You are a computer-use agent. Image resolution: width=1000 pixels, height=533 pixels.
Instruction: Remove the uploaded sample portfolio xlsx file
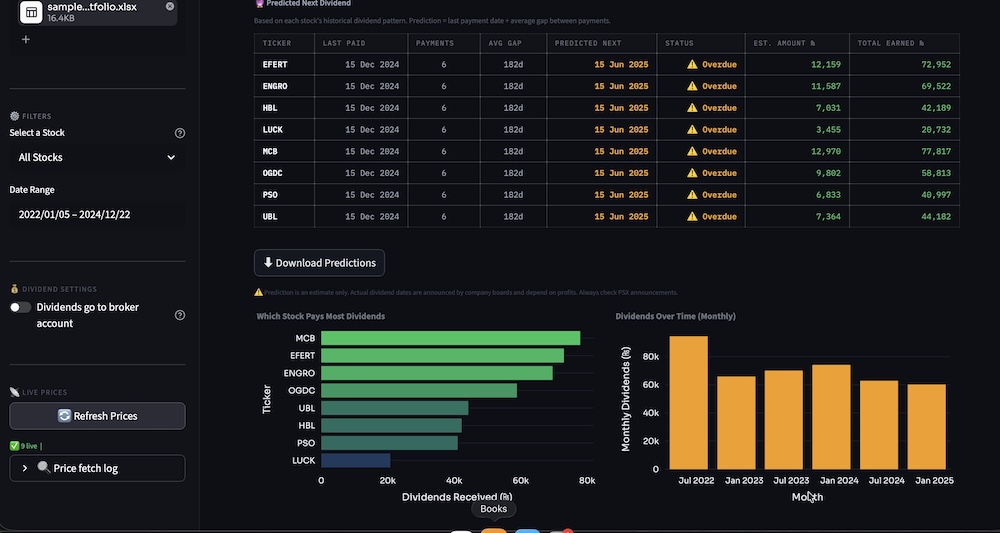coord(170,7)
